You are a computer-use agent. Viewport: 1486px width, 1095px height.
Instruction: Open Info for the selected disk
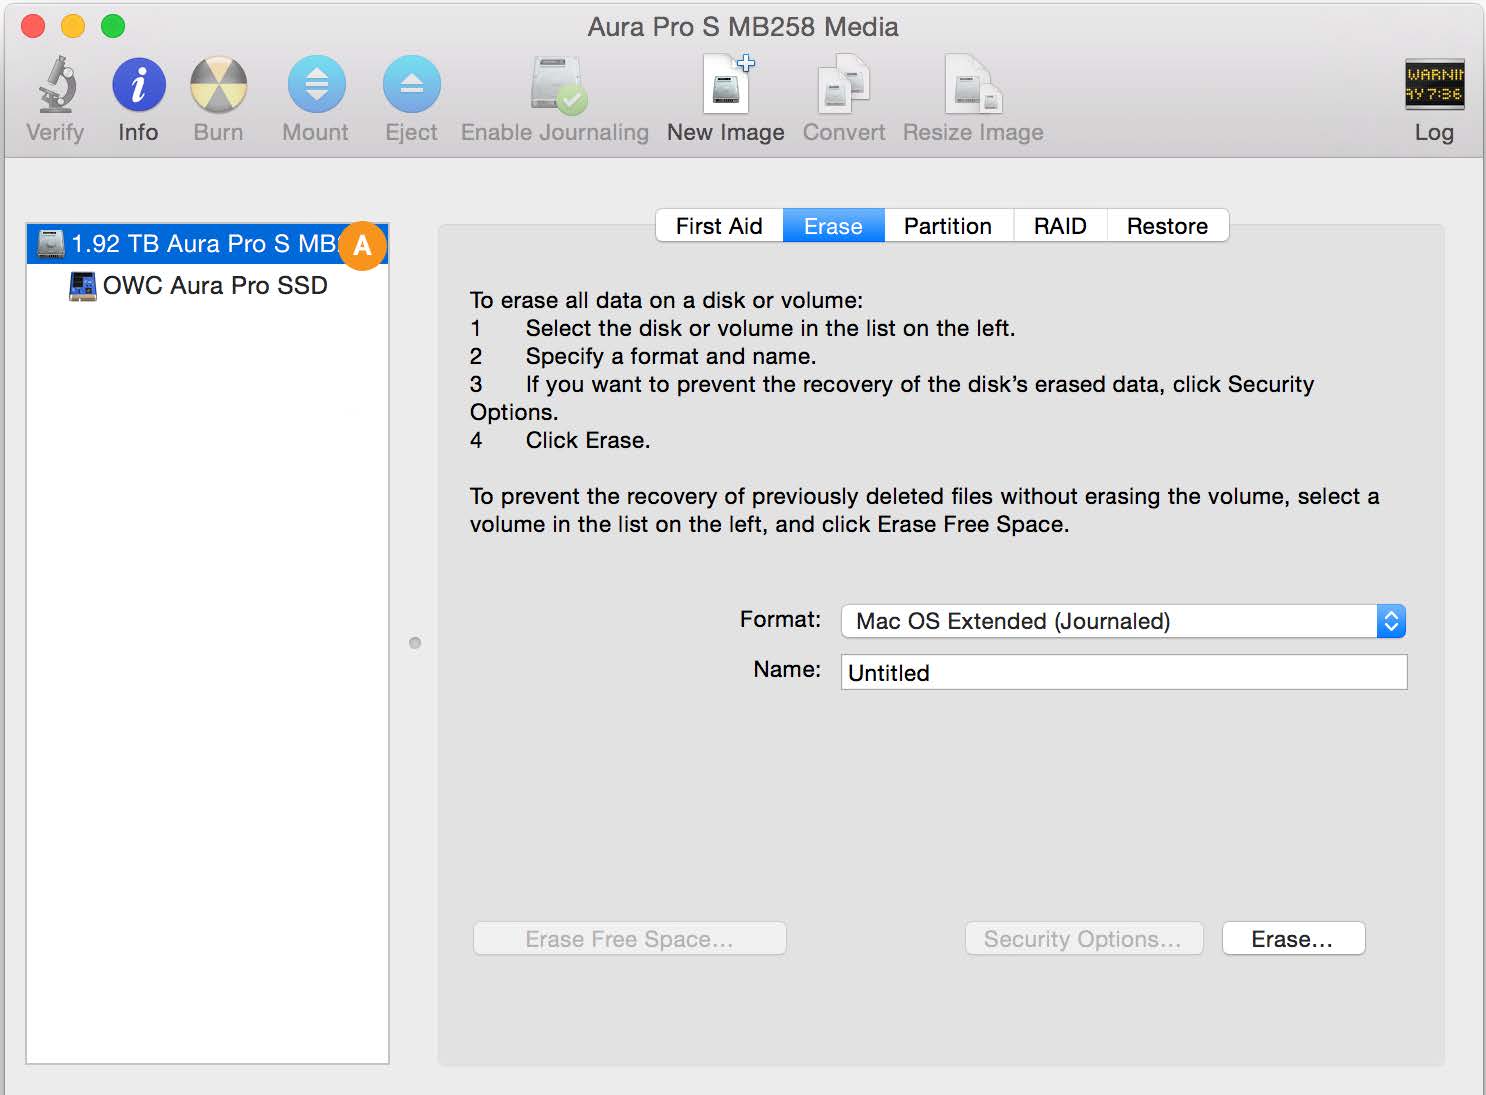pyautogui.click(x=137, y=95)
